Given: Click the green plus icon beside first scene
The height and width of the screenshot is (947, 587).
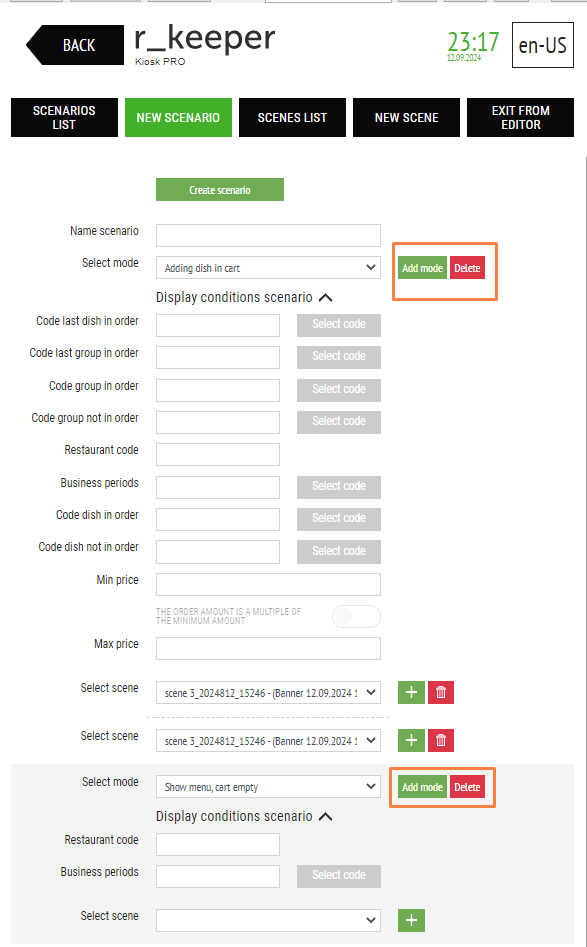Looking at the screenshot, I should coord(411,692).
